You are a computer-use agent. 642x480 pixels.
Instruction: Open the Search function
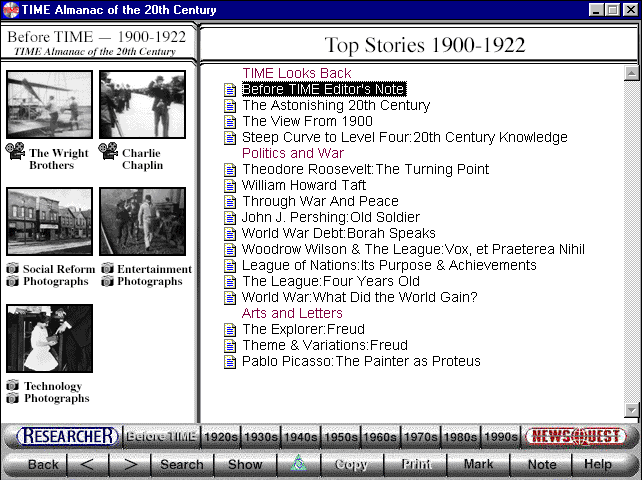182,464
